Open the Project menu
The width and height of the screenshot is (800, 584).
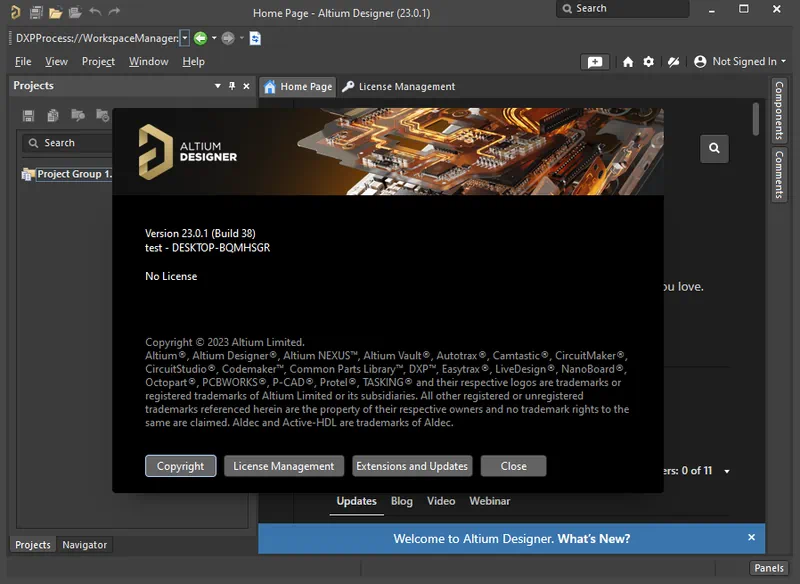pos(98,62)
